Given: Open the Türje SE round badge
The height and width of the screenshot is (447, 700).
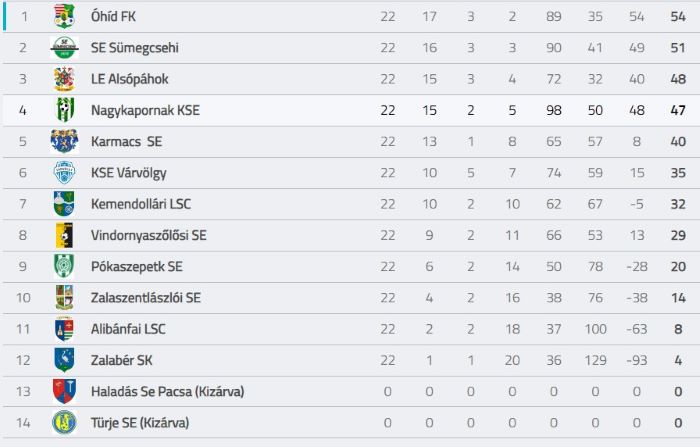Looking at the screenshot, I should coord(64,422).
